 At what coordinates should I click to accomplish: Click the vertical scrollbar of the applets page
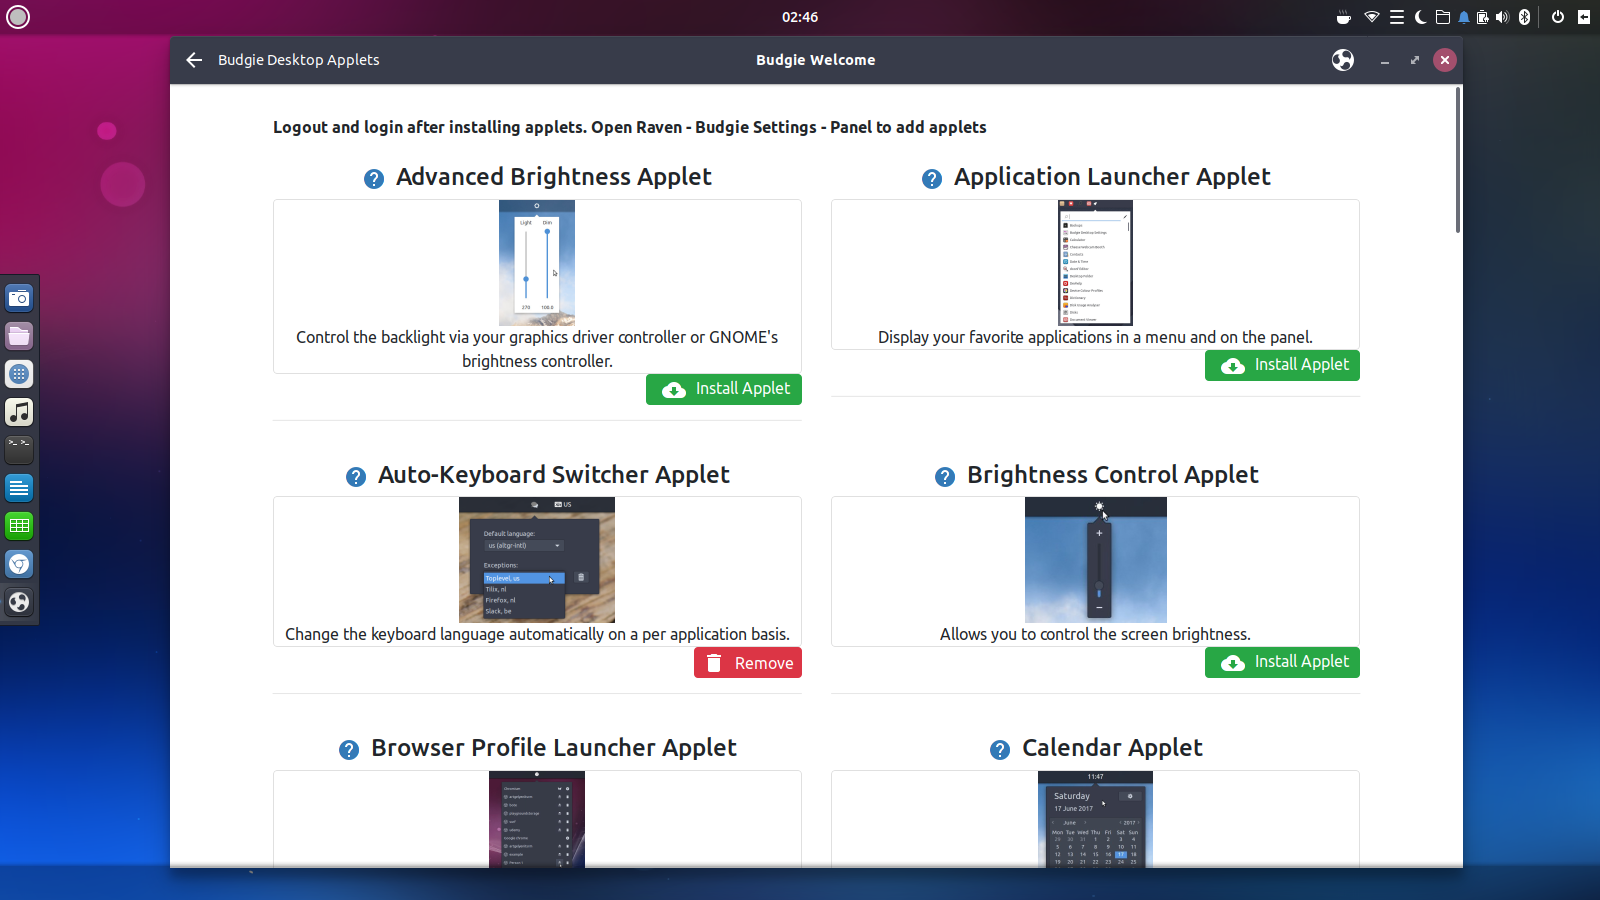tap(1458, 160)
